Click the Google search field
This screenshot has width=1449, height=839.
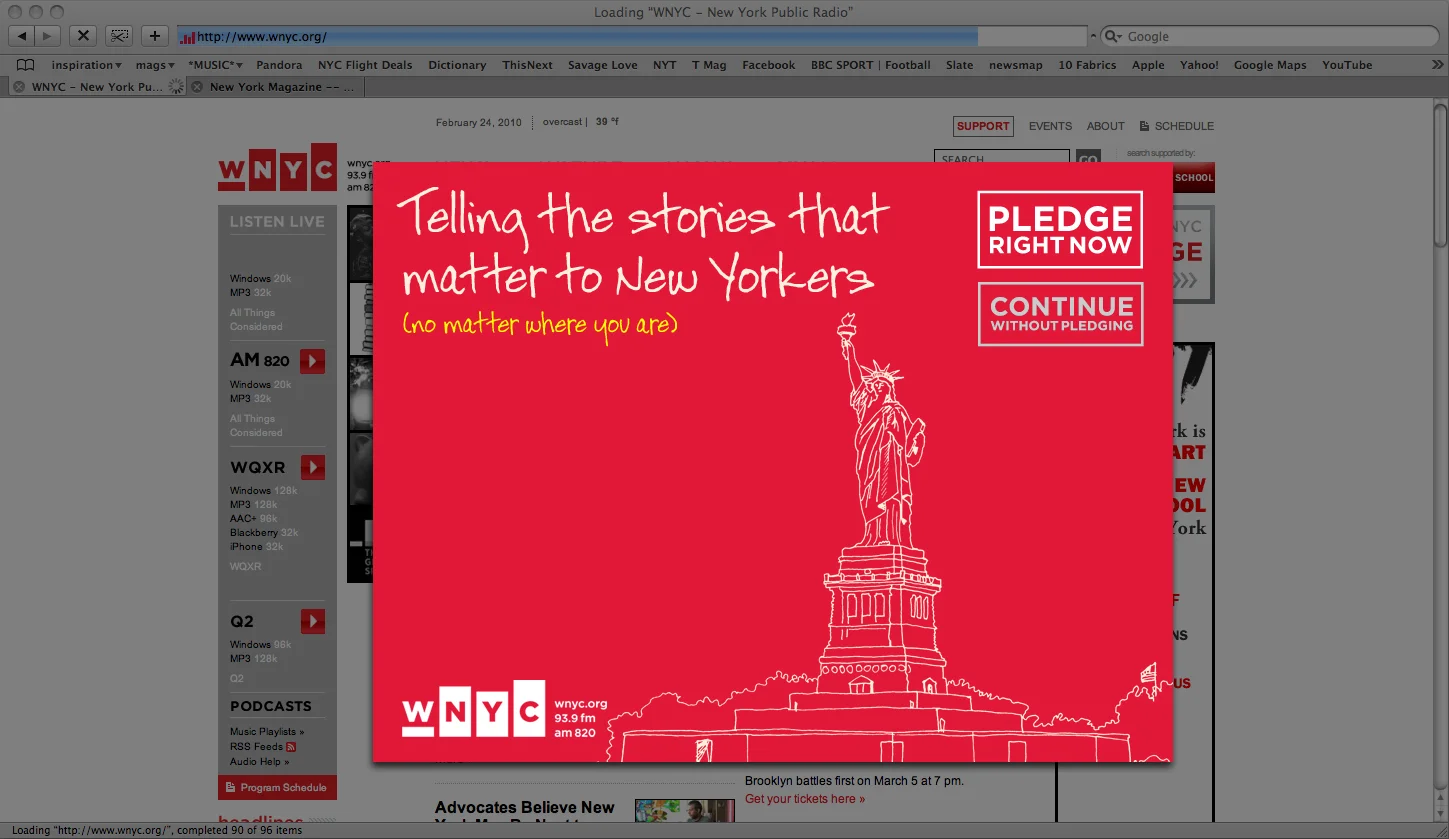click(x=1270, y=36)
